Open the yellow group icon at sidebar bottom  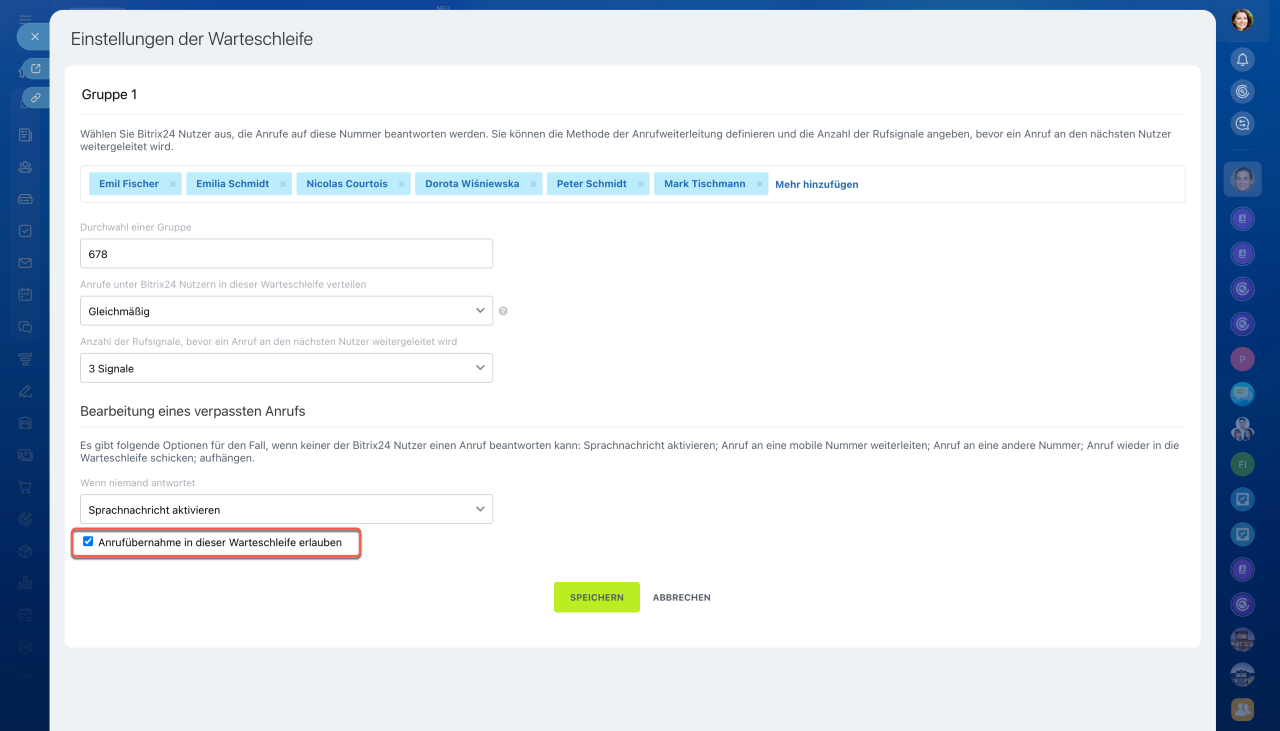(x=1242, y=709)
